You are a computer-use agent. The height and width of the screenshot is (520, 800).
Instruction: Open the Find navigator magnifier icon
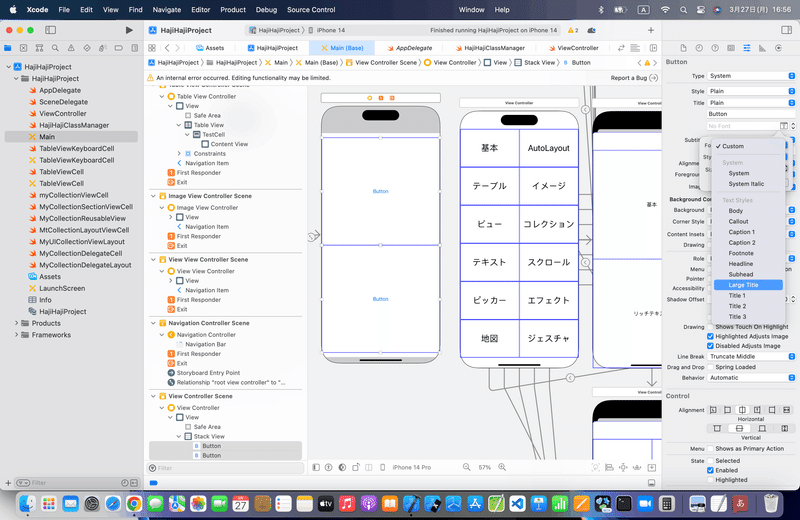(55, 48)
